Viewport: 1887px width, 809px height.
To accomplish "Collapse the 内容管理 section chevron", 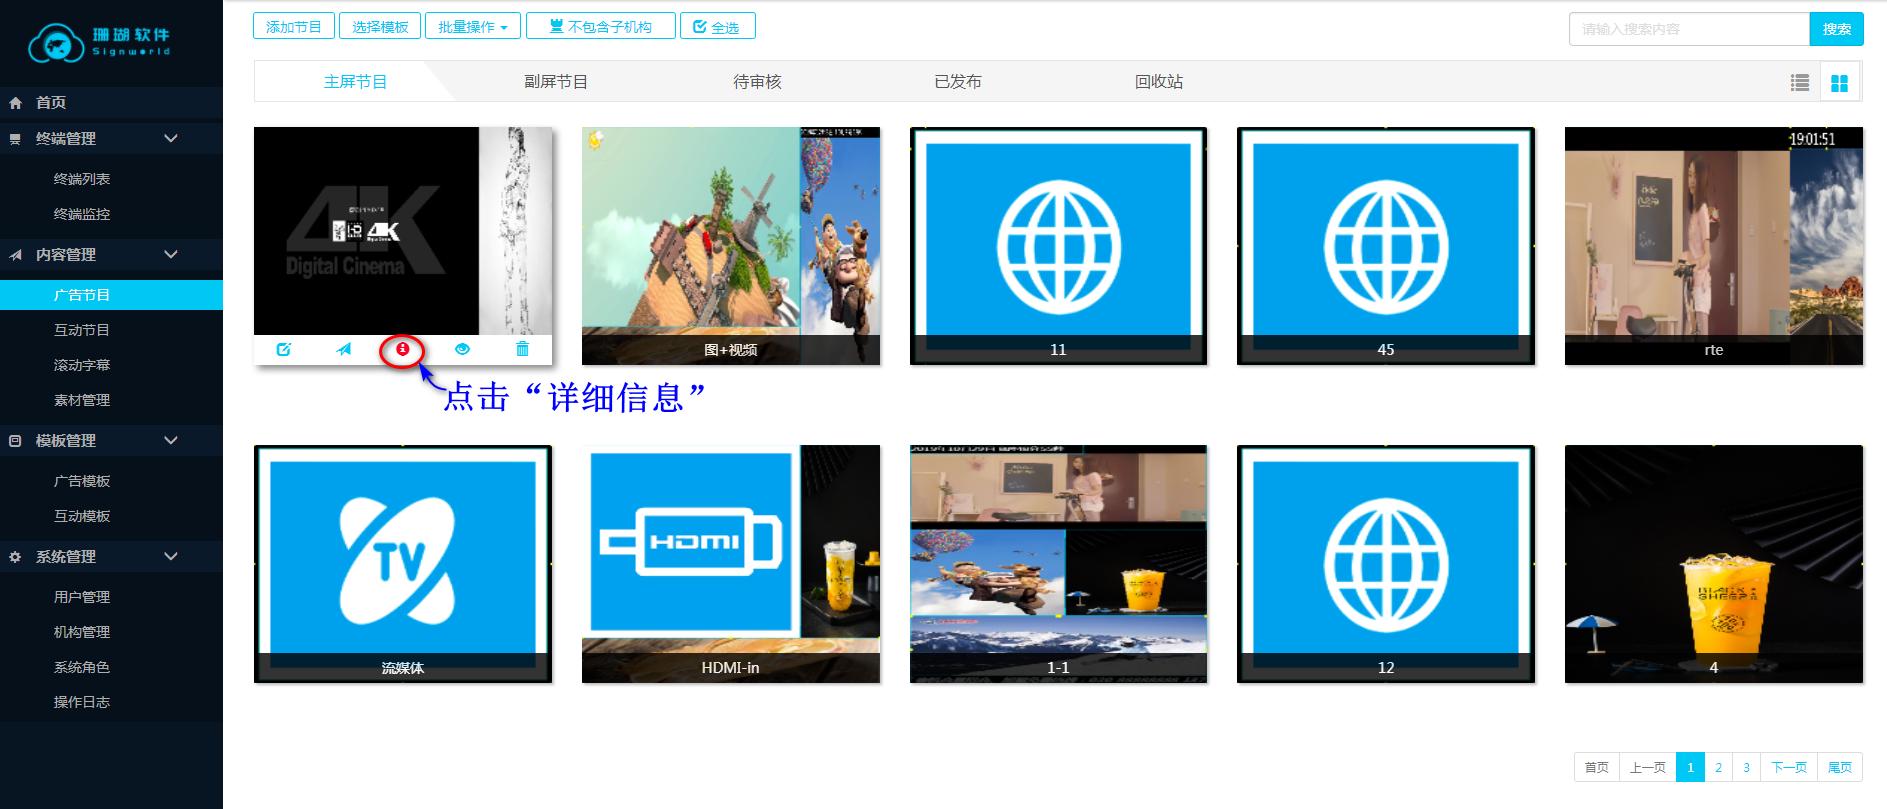I will click(171, 255).
